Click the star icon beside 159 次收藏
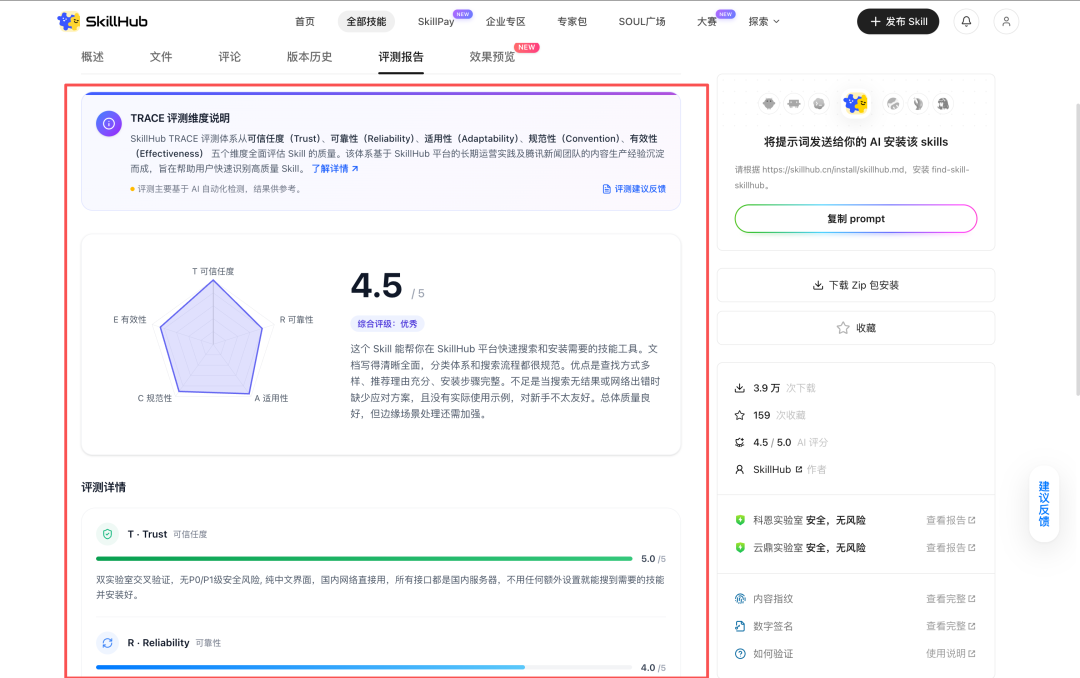The height and width of the screenshot is (678, 1080). tap(740, 415)
